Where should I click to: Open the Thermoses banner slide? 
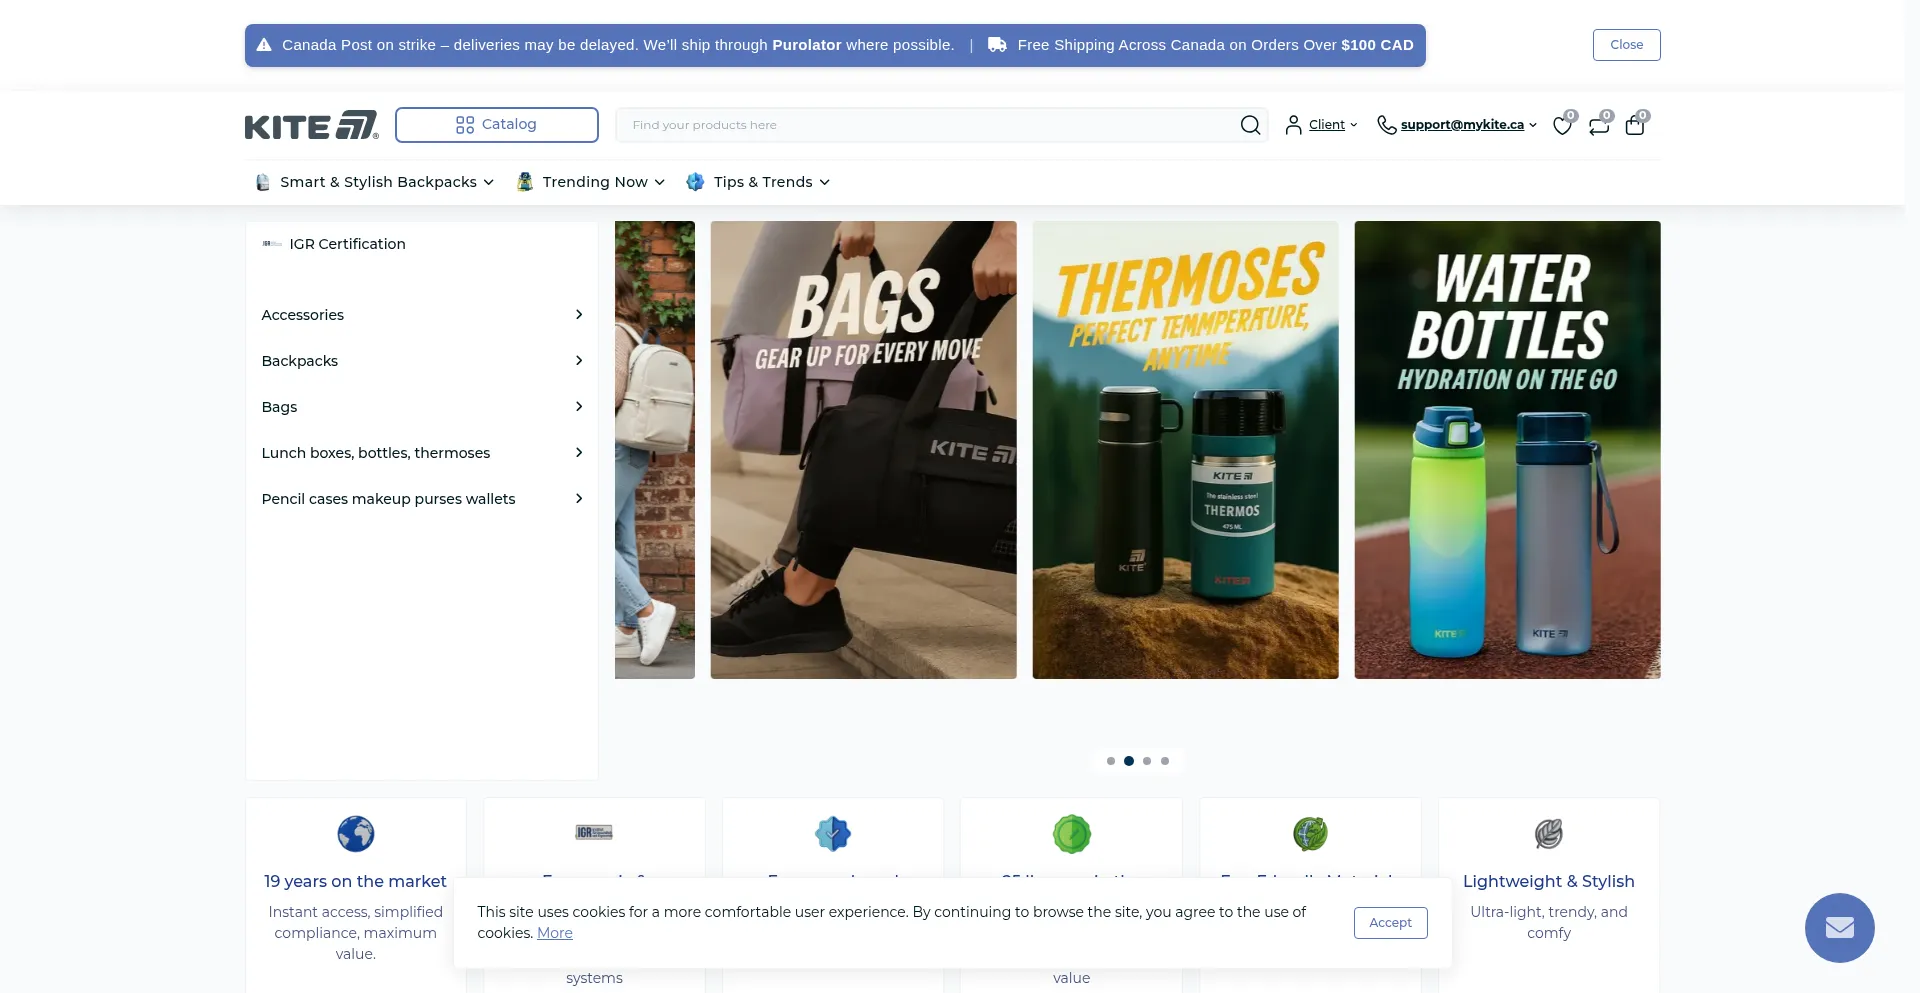[x=1185, y=450]
